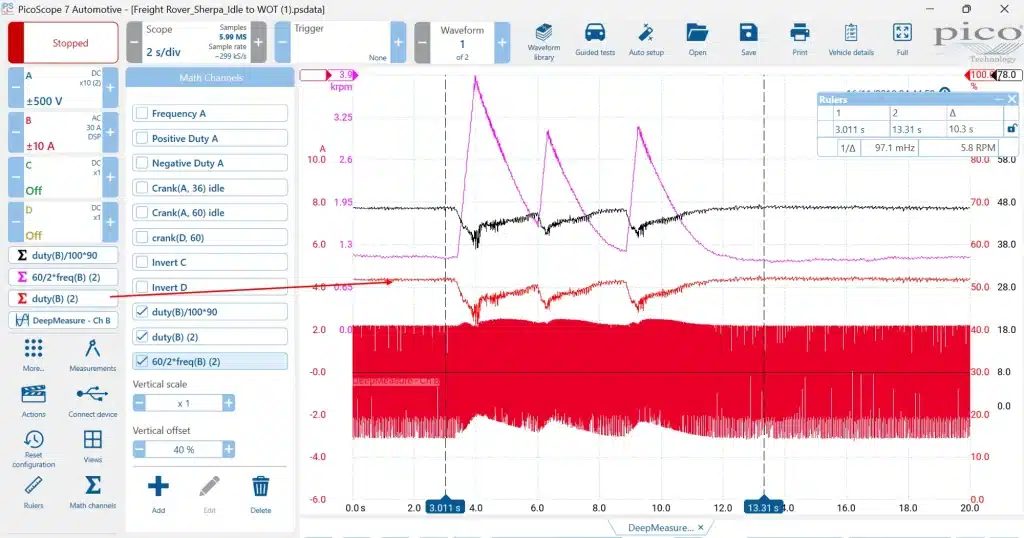
Task: Add a new math channel
Action: pos(158,494)
